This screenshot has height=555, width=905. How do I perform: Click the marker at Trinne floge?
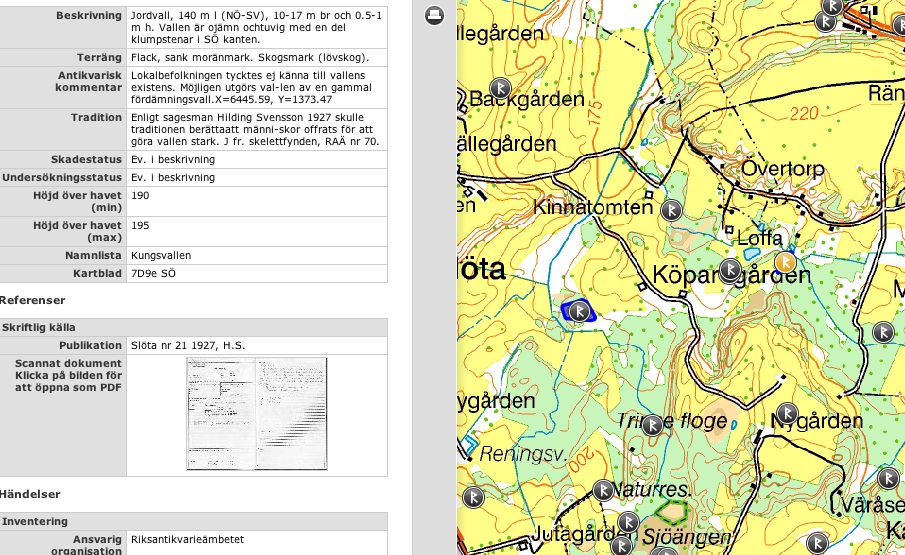tap(652, 424)
